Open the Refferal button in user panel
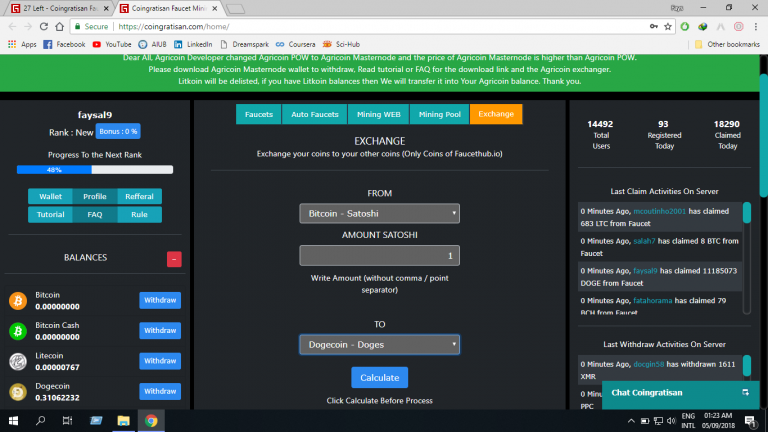The image size is (768, 432). tap(139, 196)
